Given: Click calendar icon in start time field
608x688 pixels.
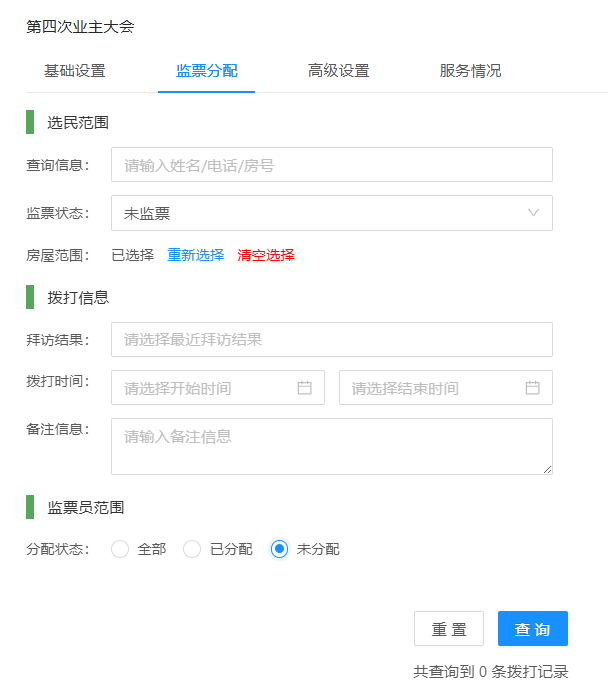Looking at the screenshot, I should (305, 388).
